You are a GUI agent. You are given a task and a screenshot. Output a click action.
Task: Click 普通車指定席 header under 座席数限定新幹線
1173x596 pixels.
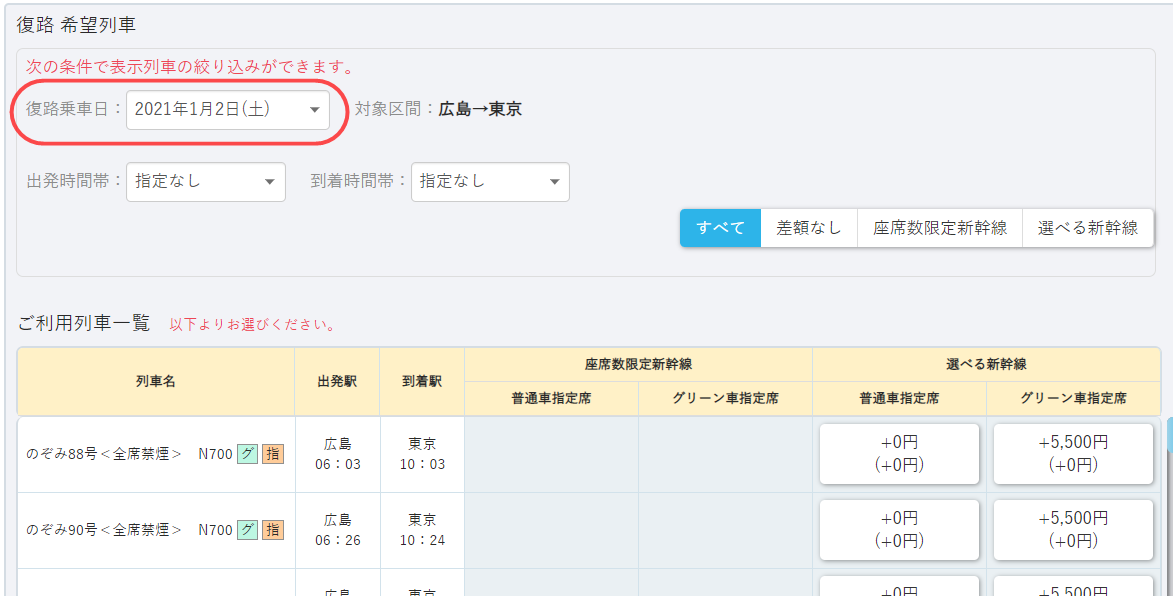(x=551, y=399)
